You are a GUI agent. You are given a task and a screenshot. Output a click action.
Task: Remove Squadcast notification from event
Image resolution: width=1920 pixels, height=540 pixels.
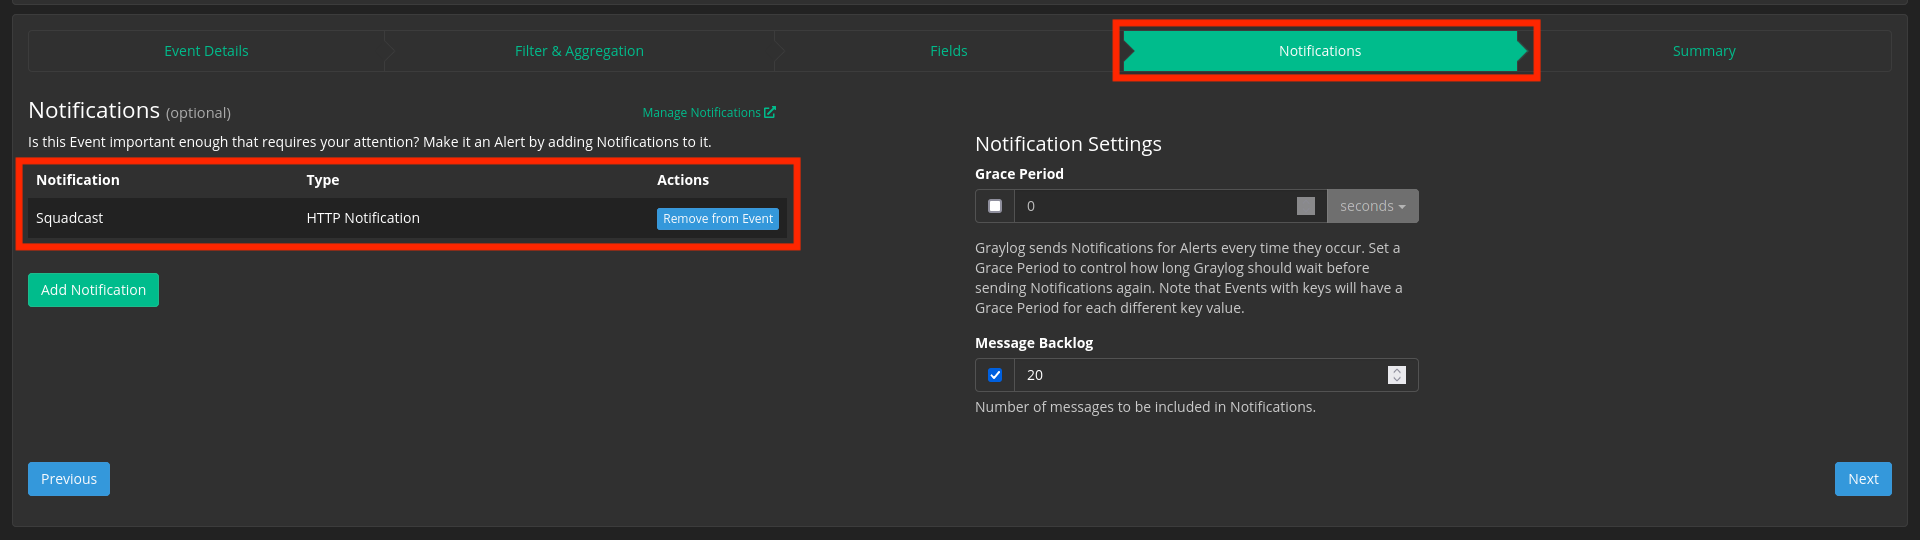pos(718,219)
